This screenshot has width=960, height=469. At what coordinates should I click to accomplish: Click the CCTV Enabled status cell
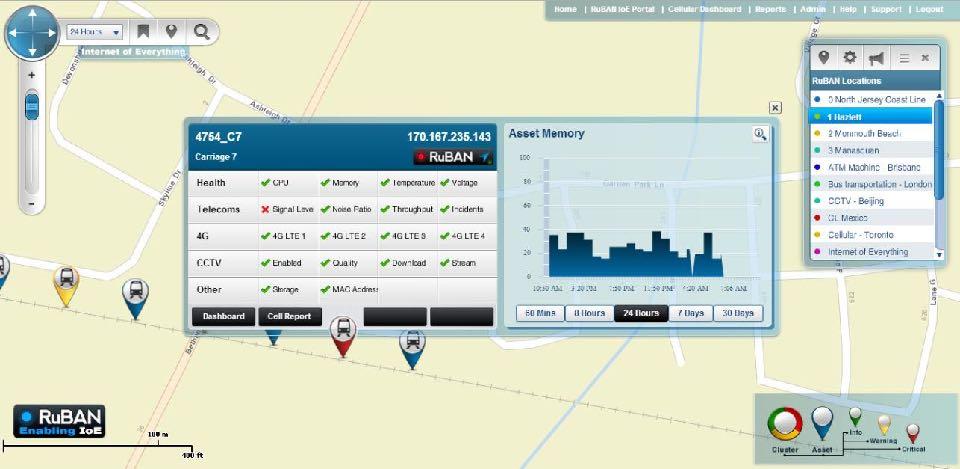coord(288,263)
